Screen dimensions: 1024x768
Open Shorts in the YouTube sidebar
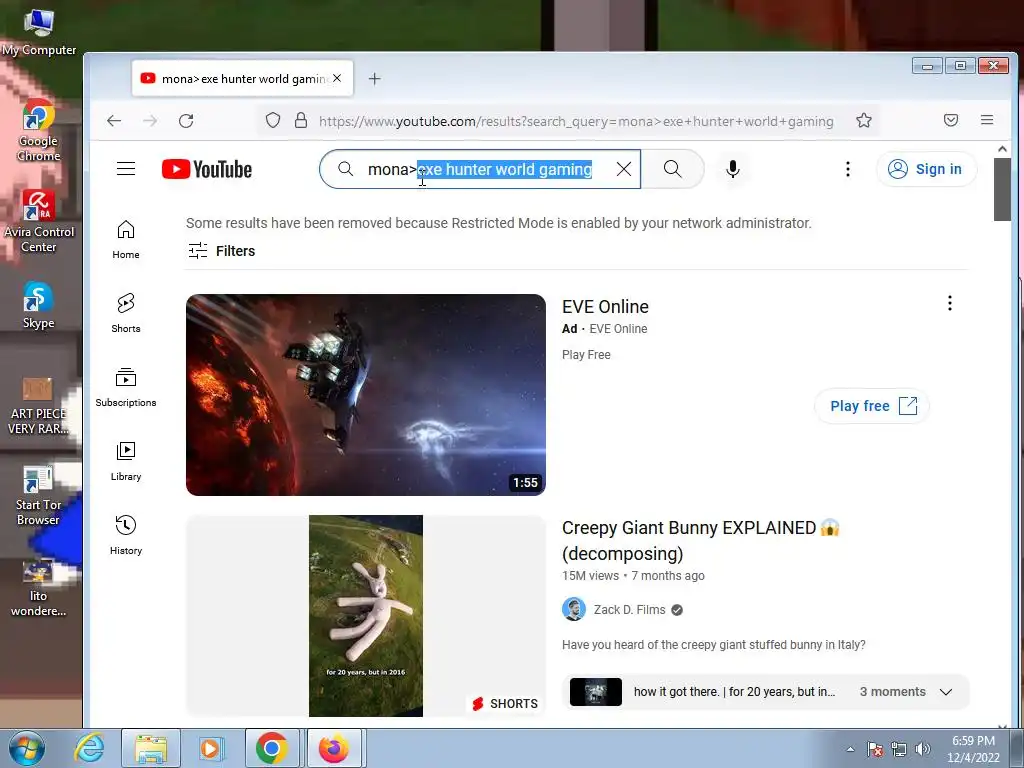pyautogui.click(x=126, y=313)
